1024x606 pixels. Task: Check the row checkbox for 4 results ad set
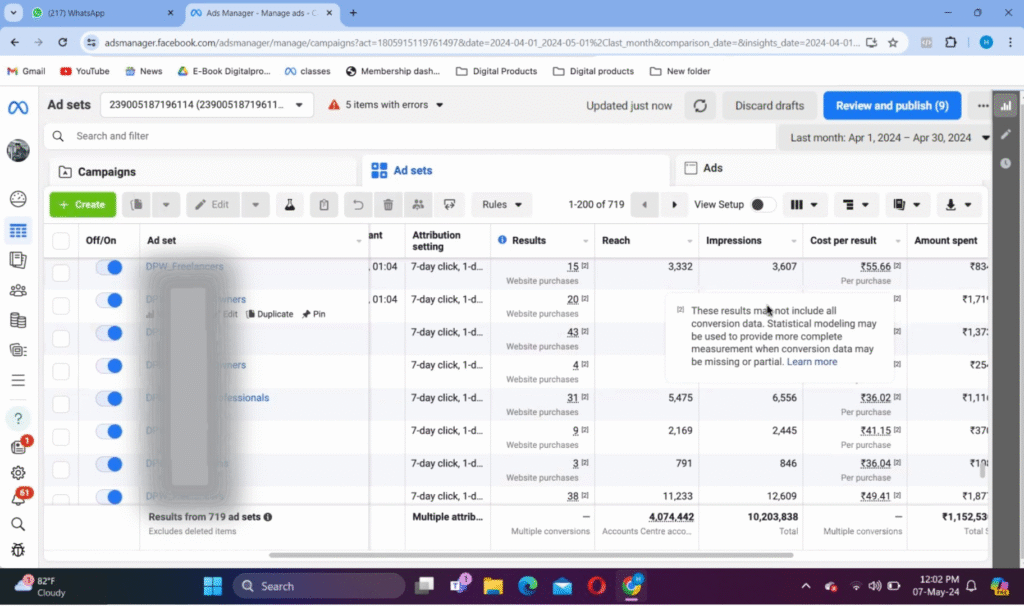[61, 371]
